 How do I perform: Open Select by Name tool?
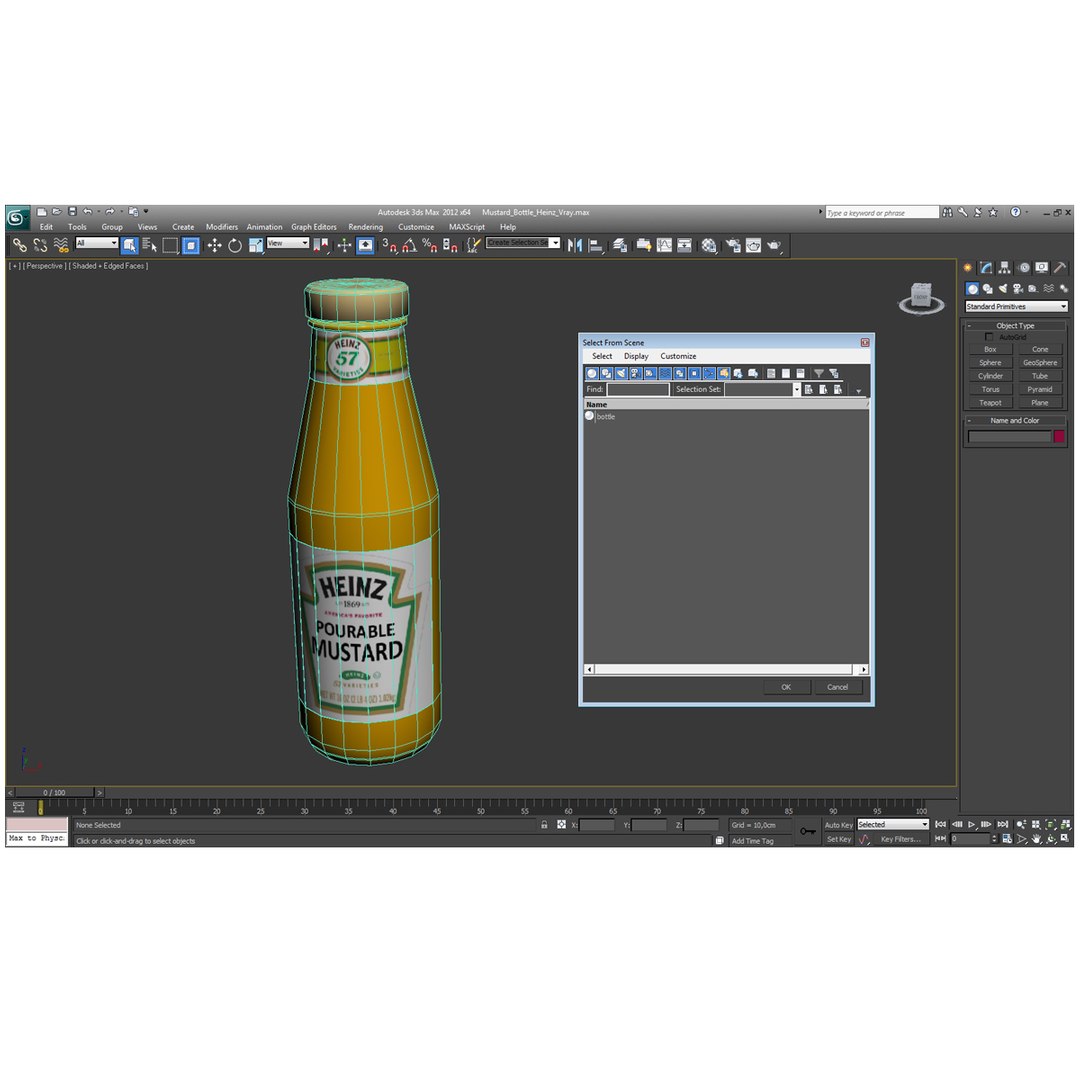tap(149, 245)
